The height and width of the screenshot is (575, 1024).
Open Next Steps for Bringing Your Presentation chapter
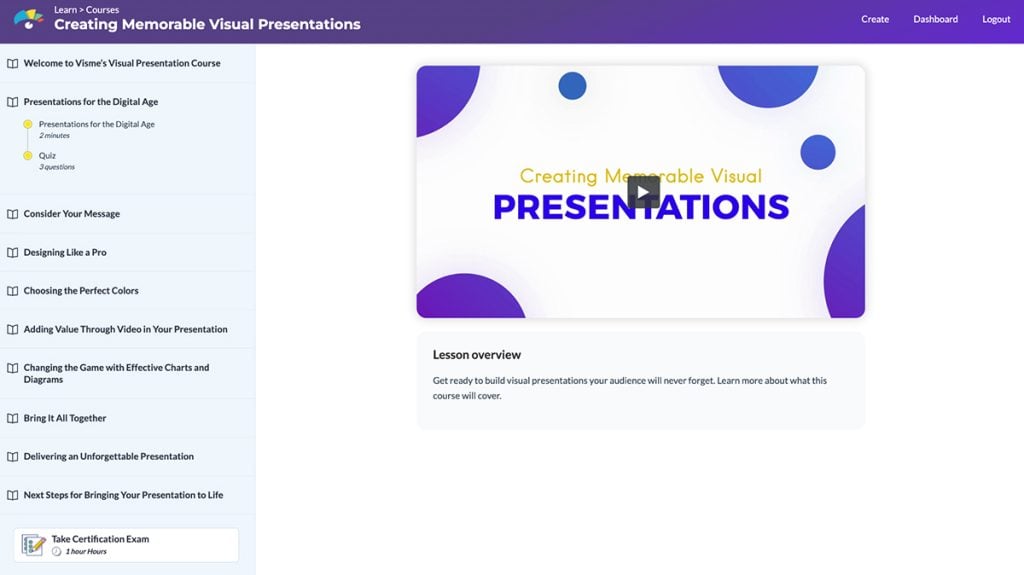[x=123, y=496]
